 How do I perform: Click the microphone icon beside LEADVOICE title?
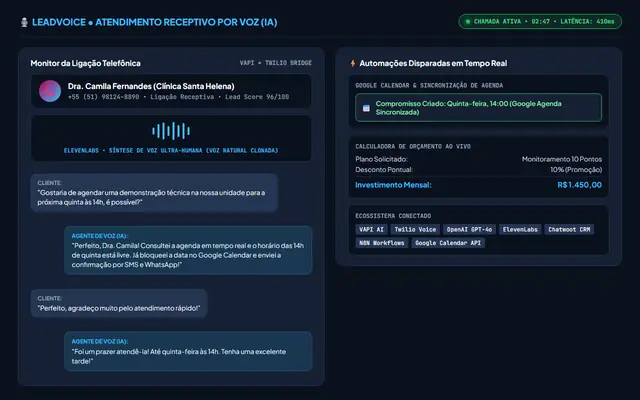coord(24,22)
